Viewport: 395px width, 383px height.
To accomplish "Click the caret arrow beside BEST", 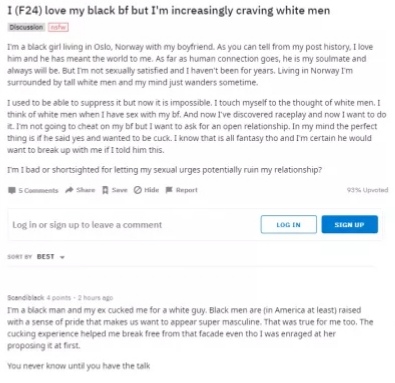I will click(x=62, y=257).
